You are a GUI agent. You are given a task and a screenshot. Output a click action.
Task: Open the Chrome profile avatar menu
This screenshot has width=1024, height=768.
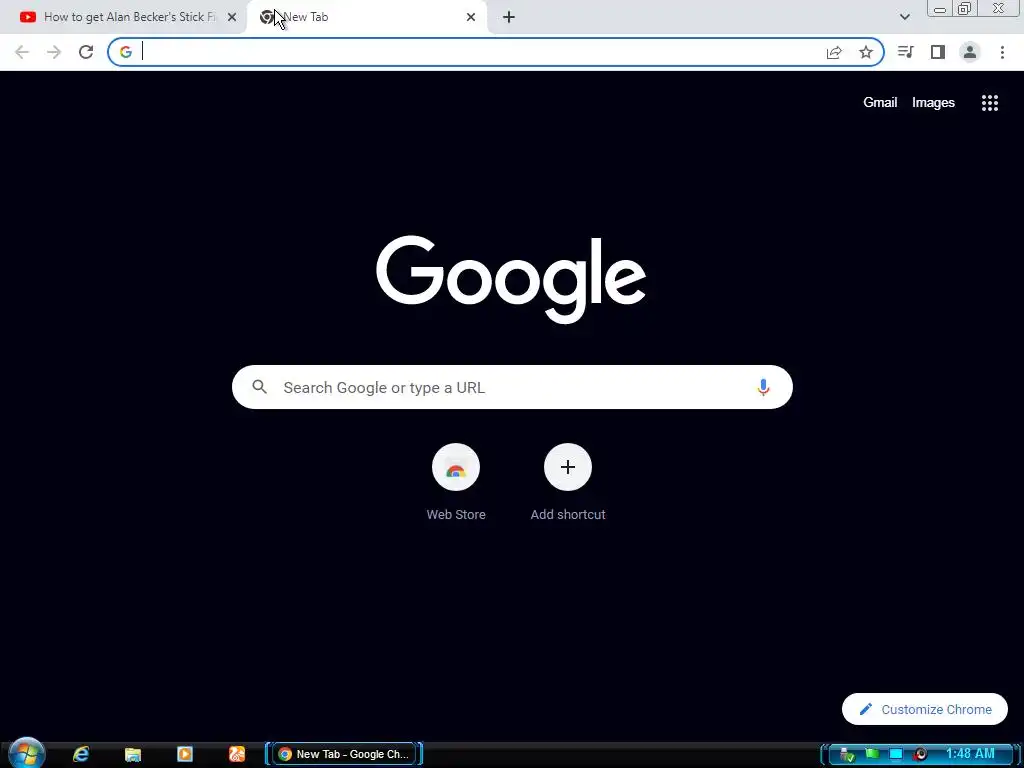(970, 52)
